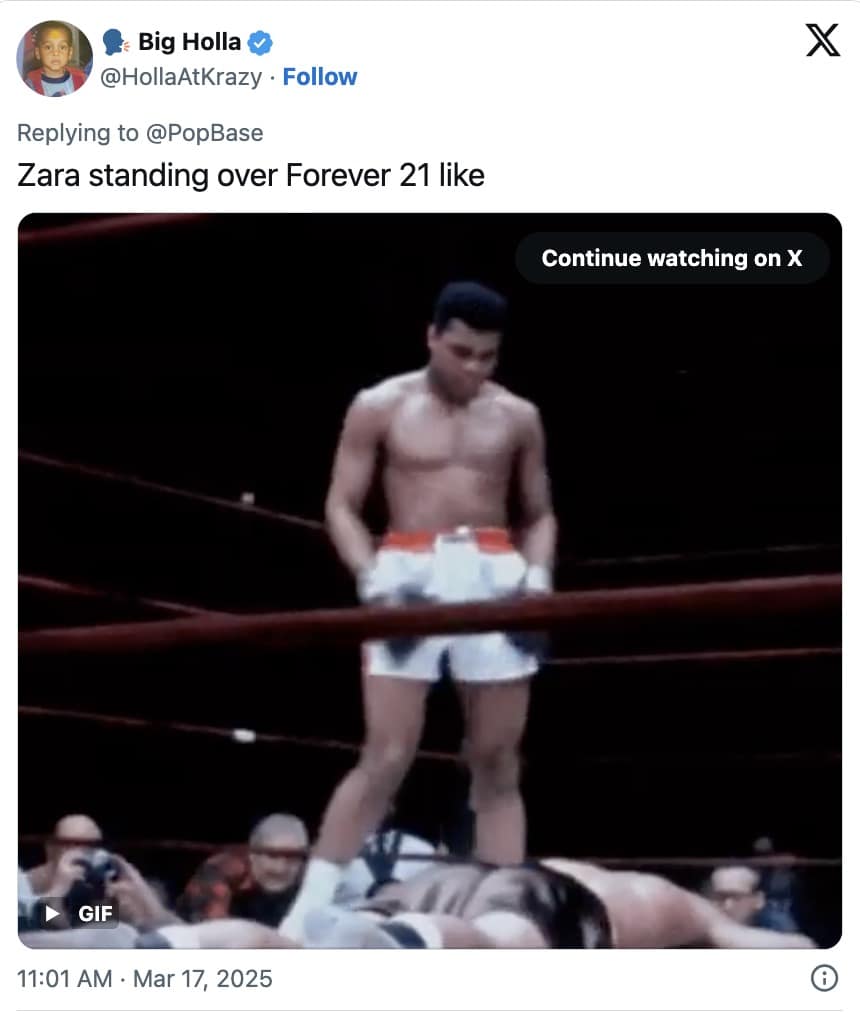Play the GIF using the play icon
Viewport: 860px width, 1014px height.
[52, 913]
